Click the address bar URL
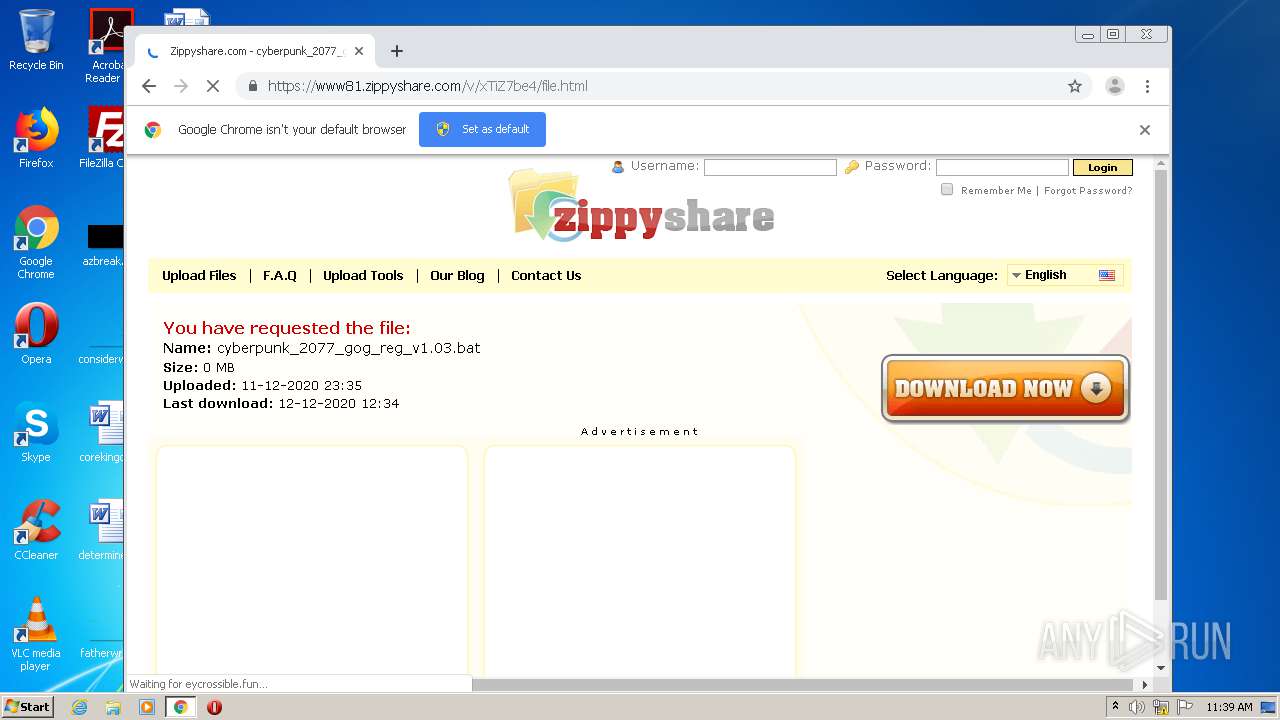This screenshot has height=720, width=1280. point(428,86)
